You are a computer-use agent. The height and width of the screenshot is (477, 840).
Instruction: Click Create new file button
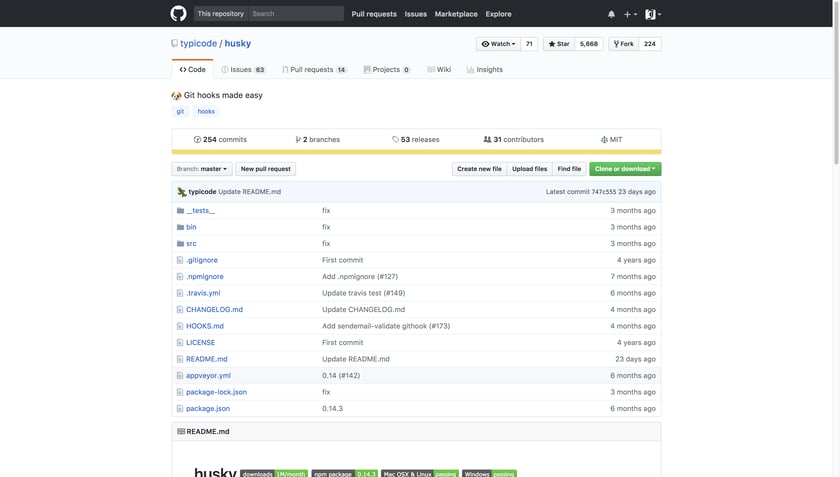(479, 169)
